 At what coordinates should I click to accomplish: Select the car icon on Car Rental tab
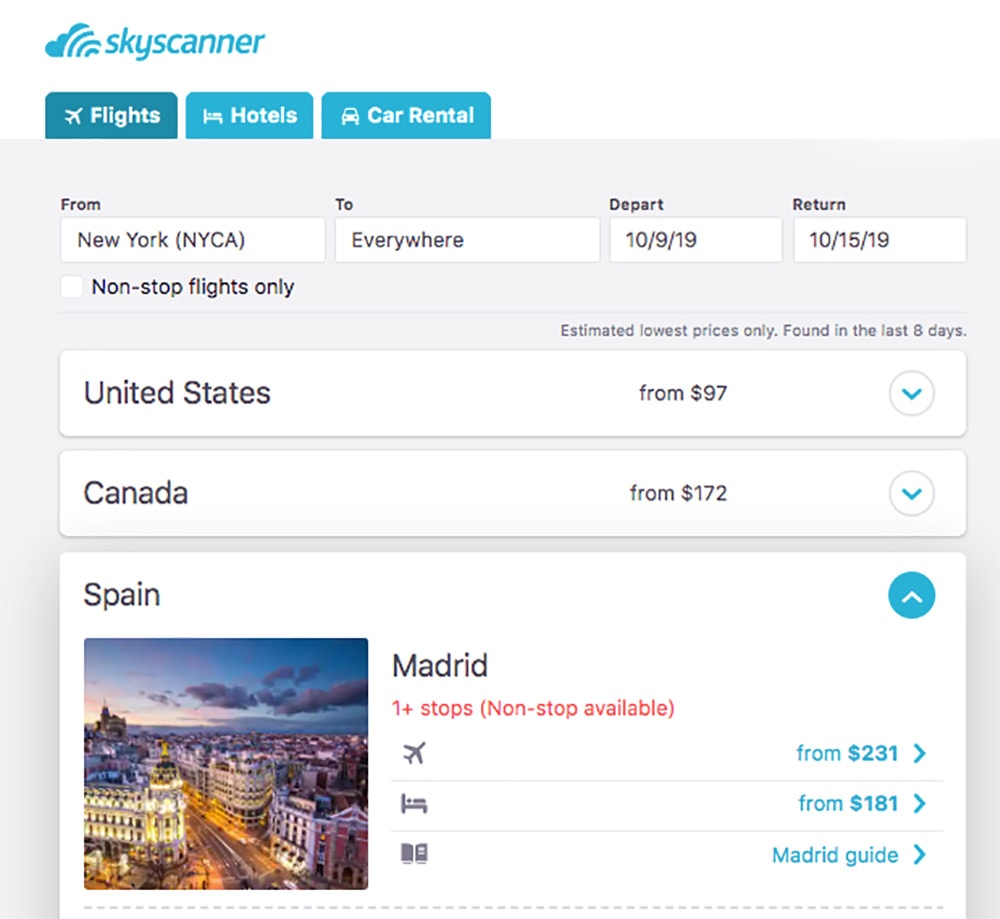[348, 116]
